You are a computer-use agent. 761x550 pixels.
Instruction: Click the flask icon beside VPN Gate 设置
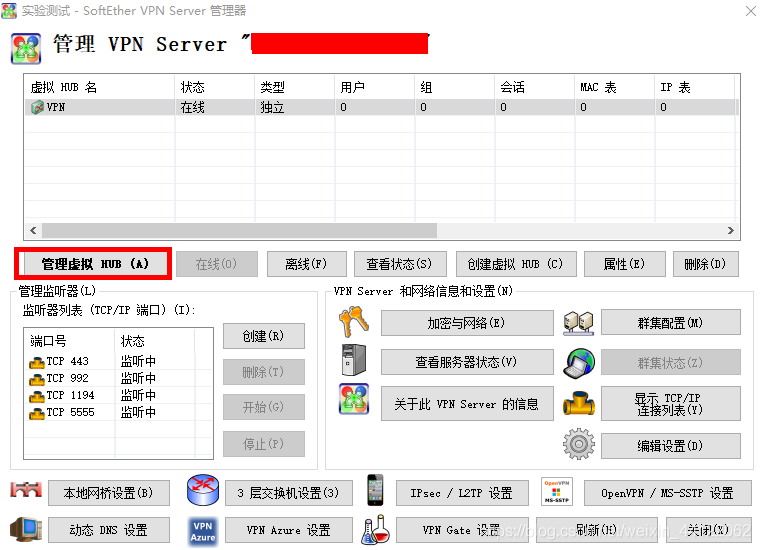pyautogui.click(x=375, y=529)
